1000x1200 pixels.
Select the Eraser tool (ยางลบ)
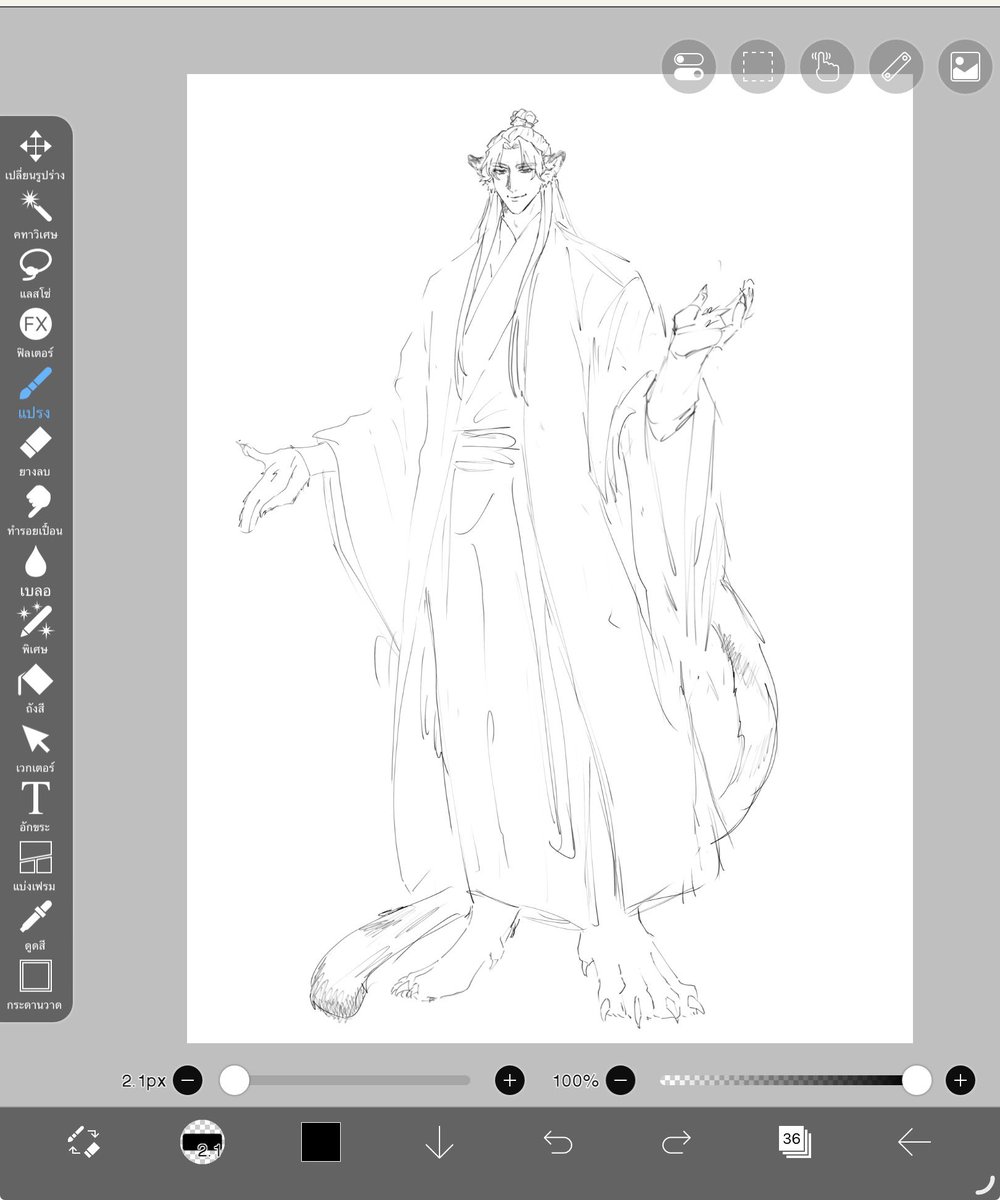(36, 451)
